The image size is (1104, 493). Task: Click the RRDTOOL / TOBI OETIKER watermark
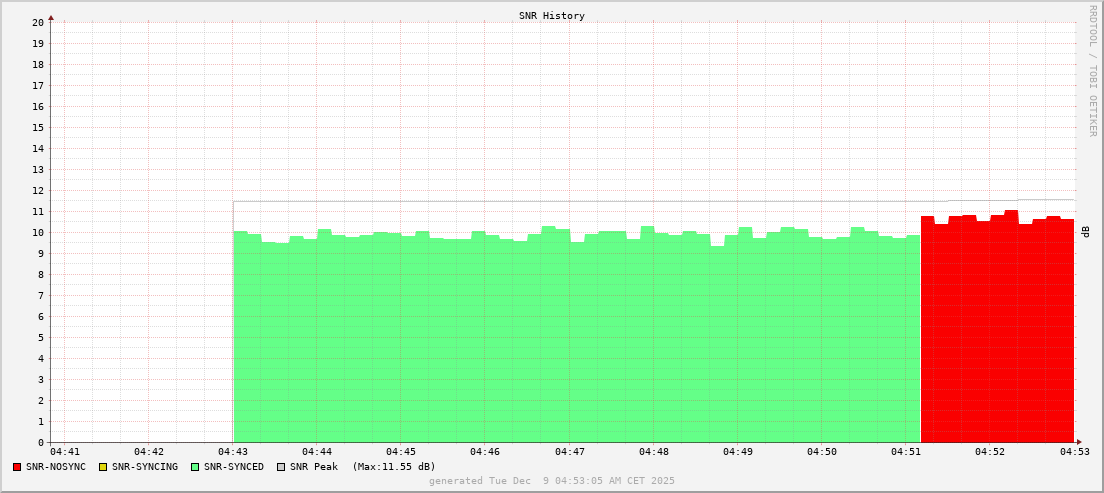1092,70
